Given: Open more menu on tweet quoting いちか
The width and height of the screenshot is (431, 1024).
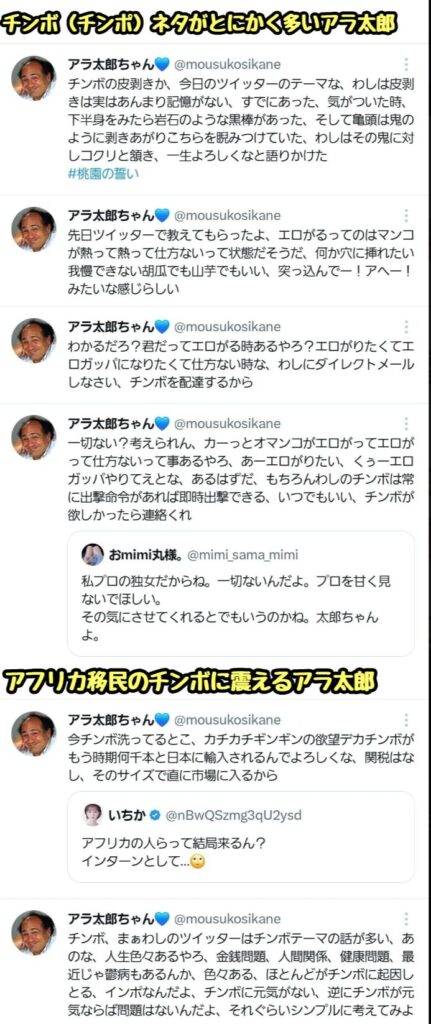Looking at the screenshot, I should (406, 720).
